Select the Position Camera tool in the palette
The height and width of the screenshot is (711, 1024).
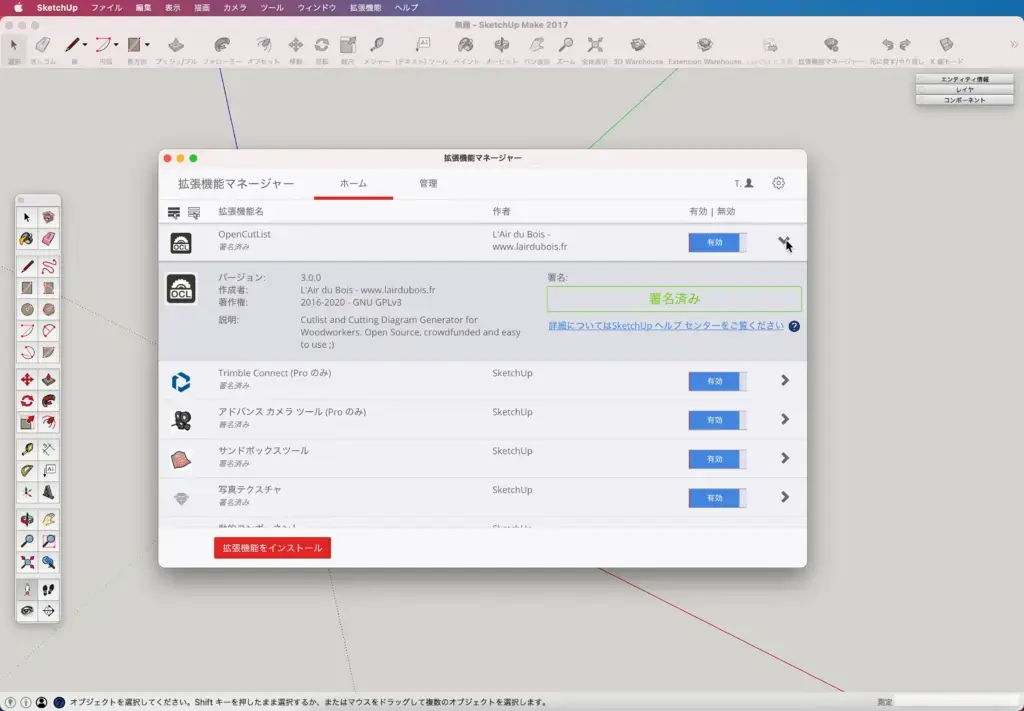[27, 590]
